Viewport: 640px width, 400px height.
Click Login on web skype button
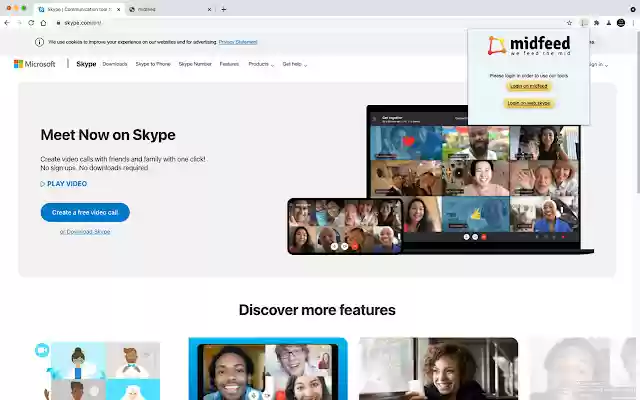pos(529,103)
